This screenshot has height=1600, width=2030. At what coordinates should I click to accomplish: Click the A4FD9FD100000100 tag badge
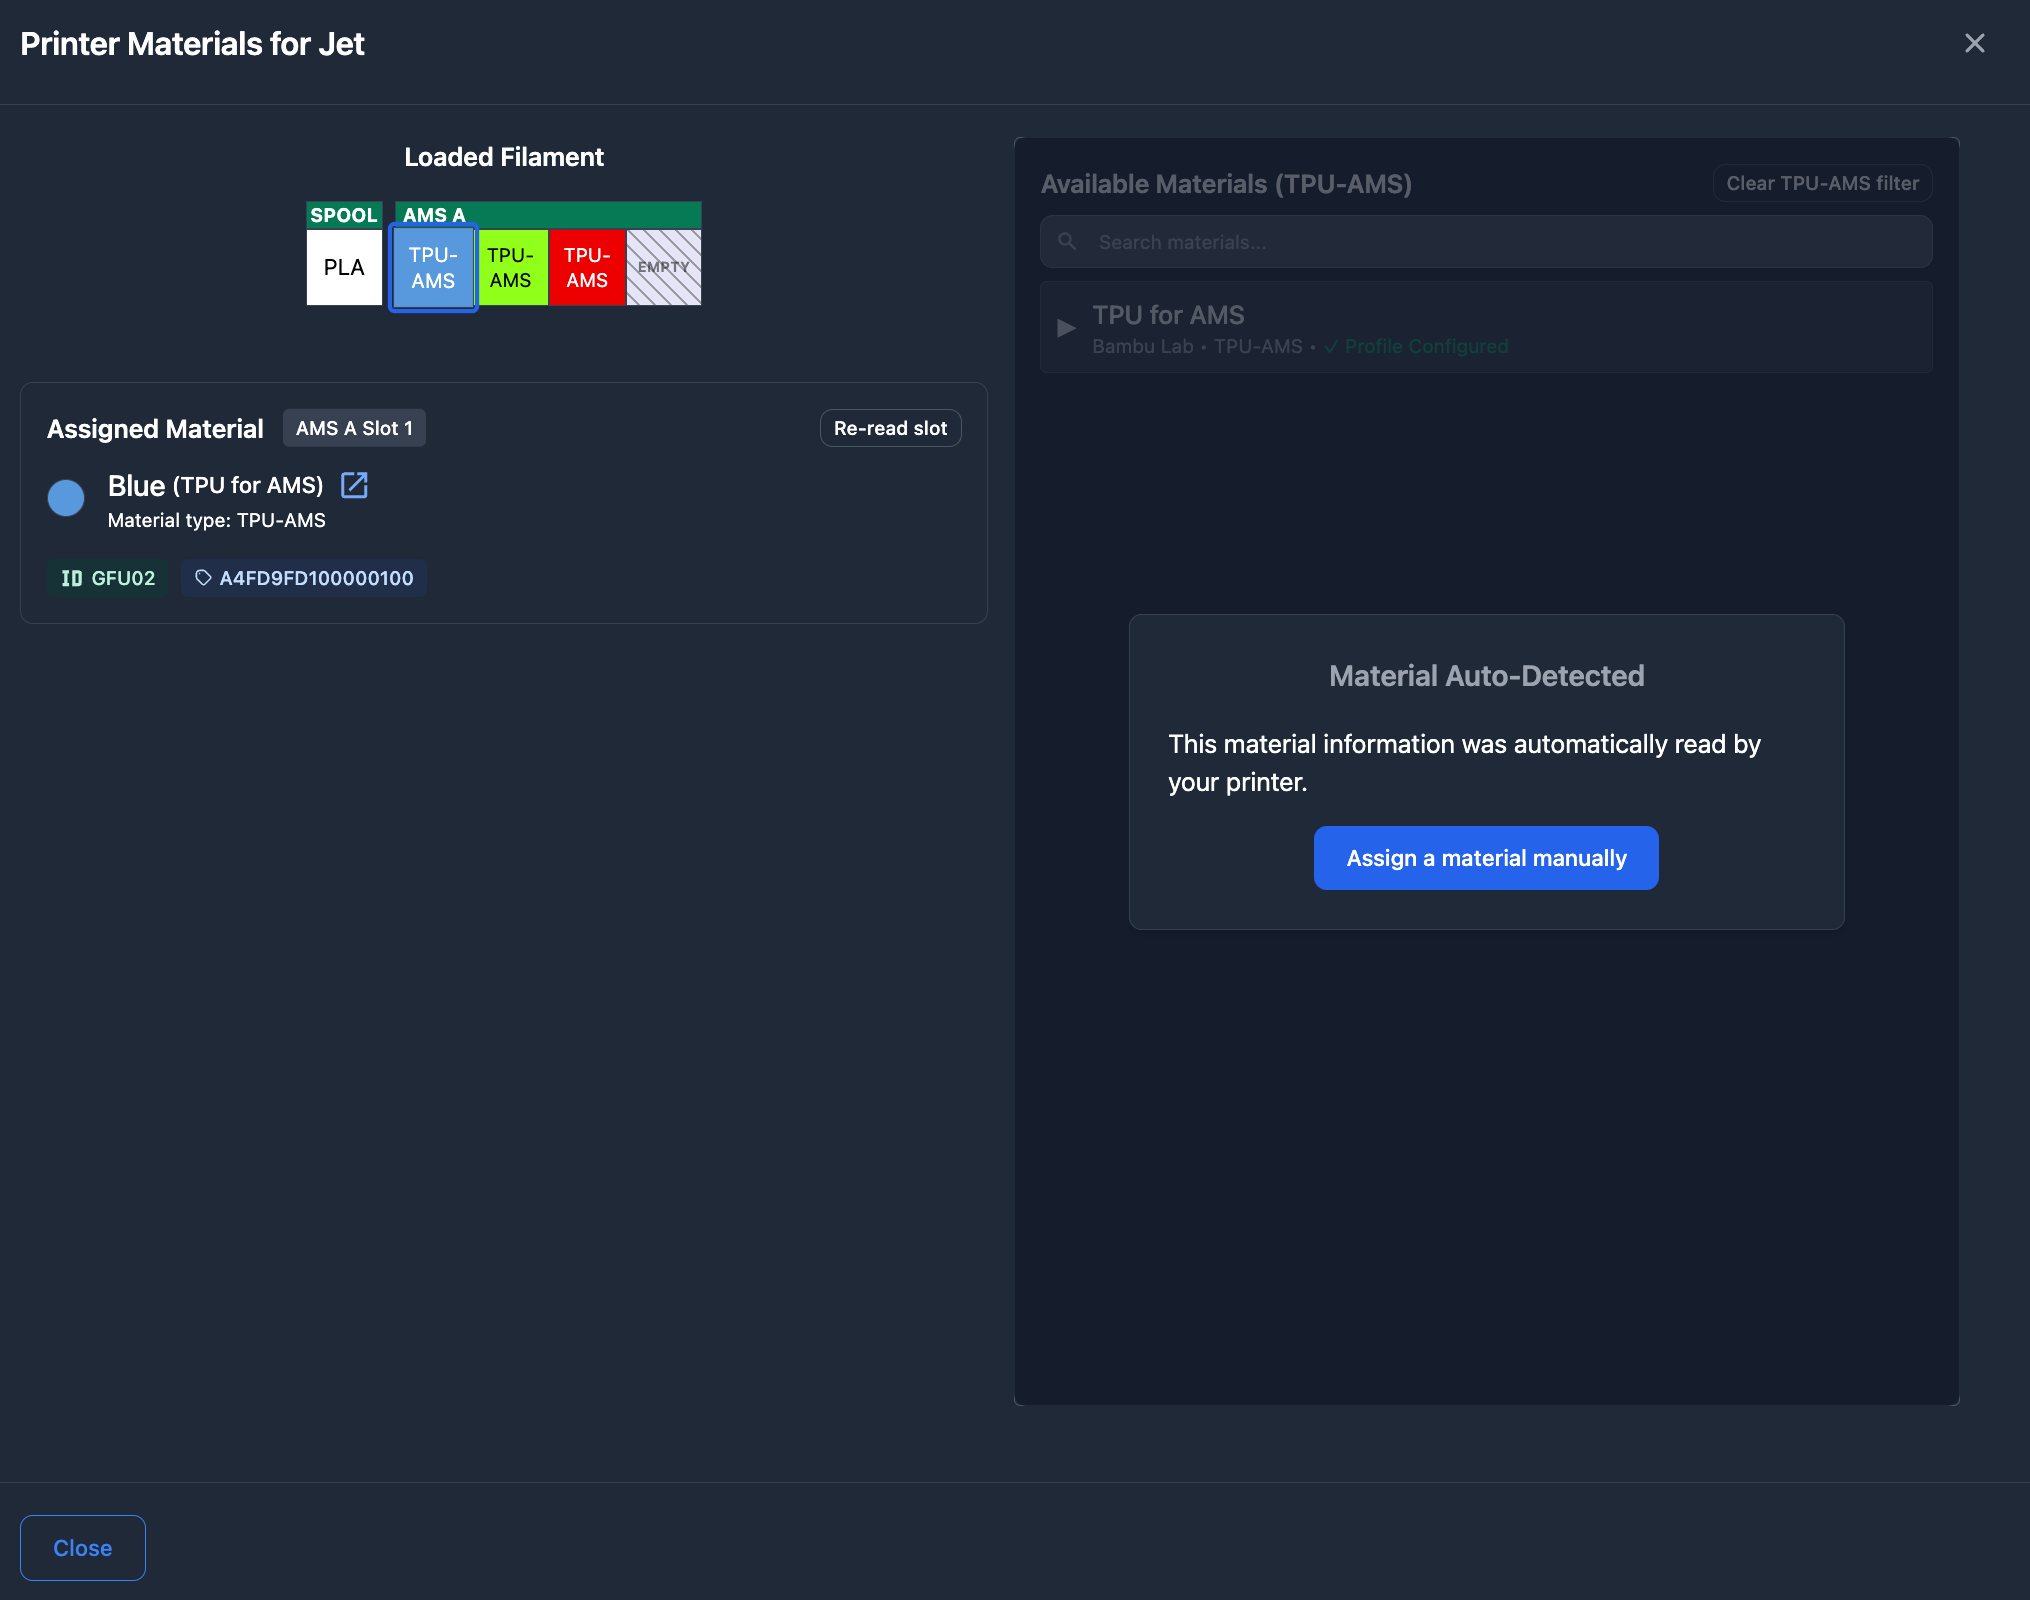(x=304, y=578)
